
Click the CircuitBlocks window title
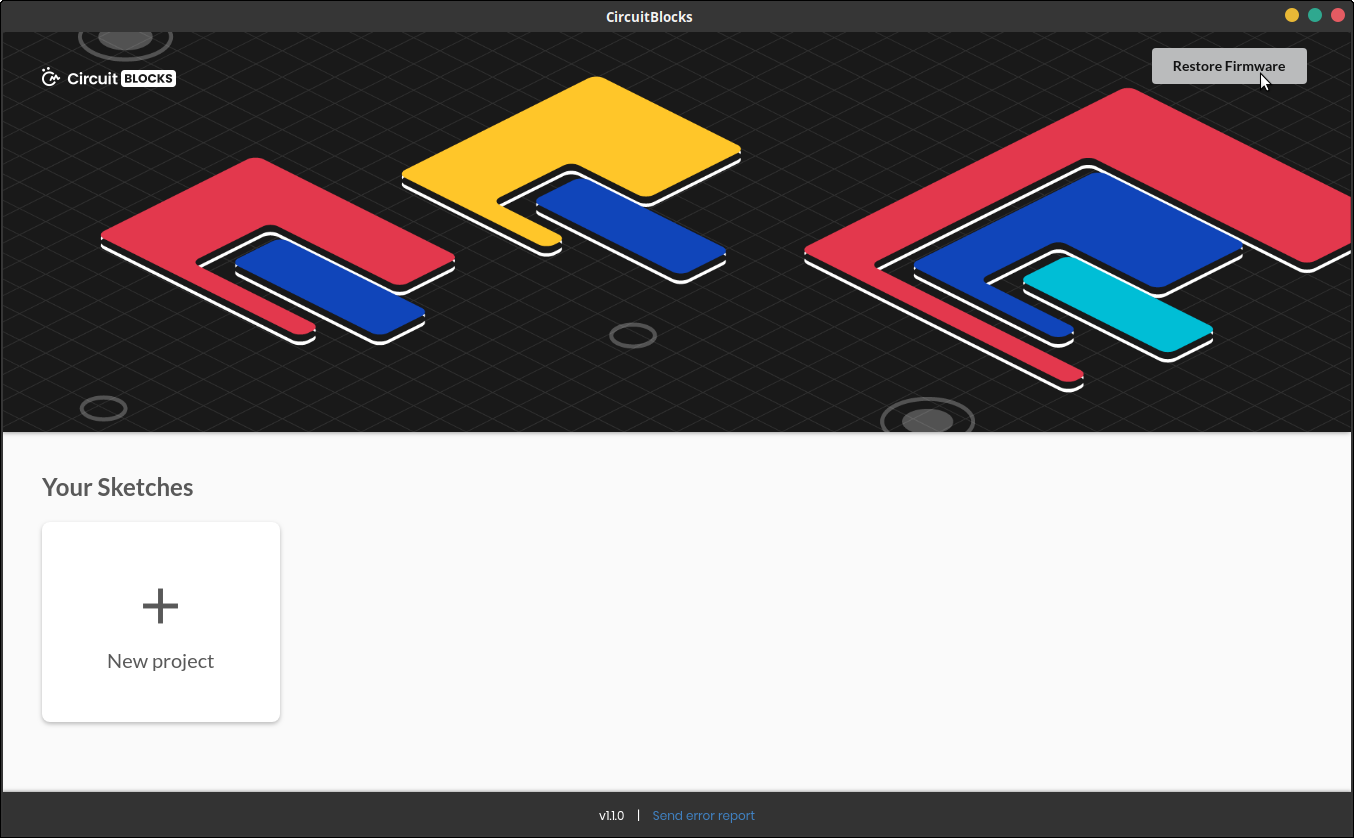(x=649, y=16)
